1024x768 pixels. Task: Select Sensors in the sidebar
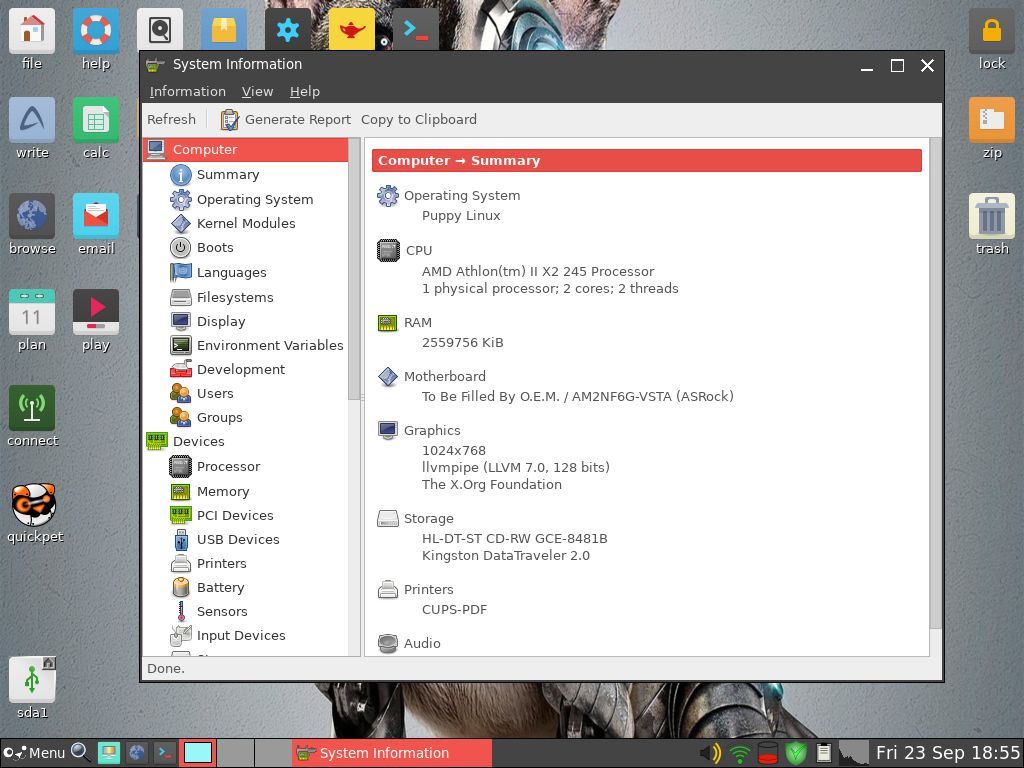point(222,611)
